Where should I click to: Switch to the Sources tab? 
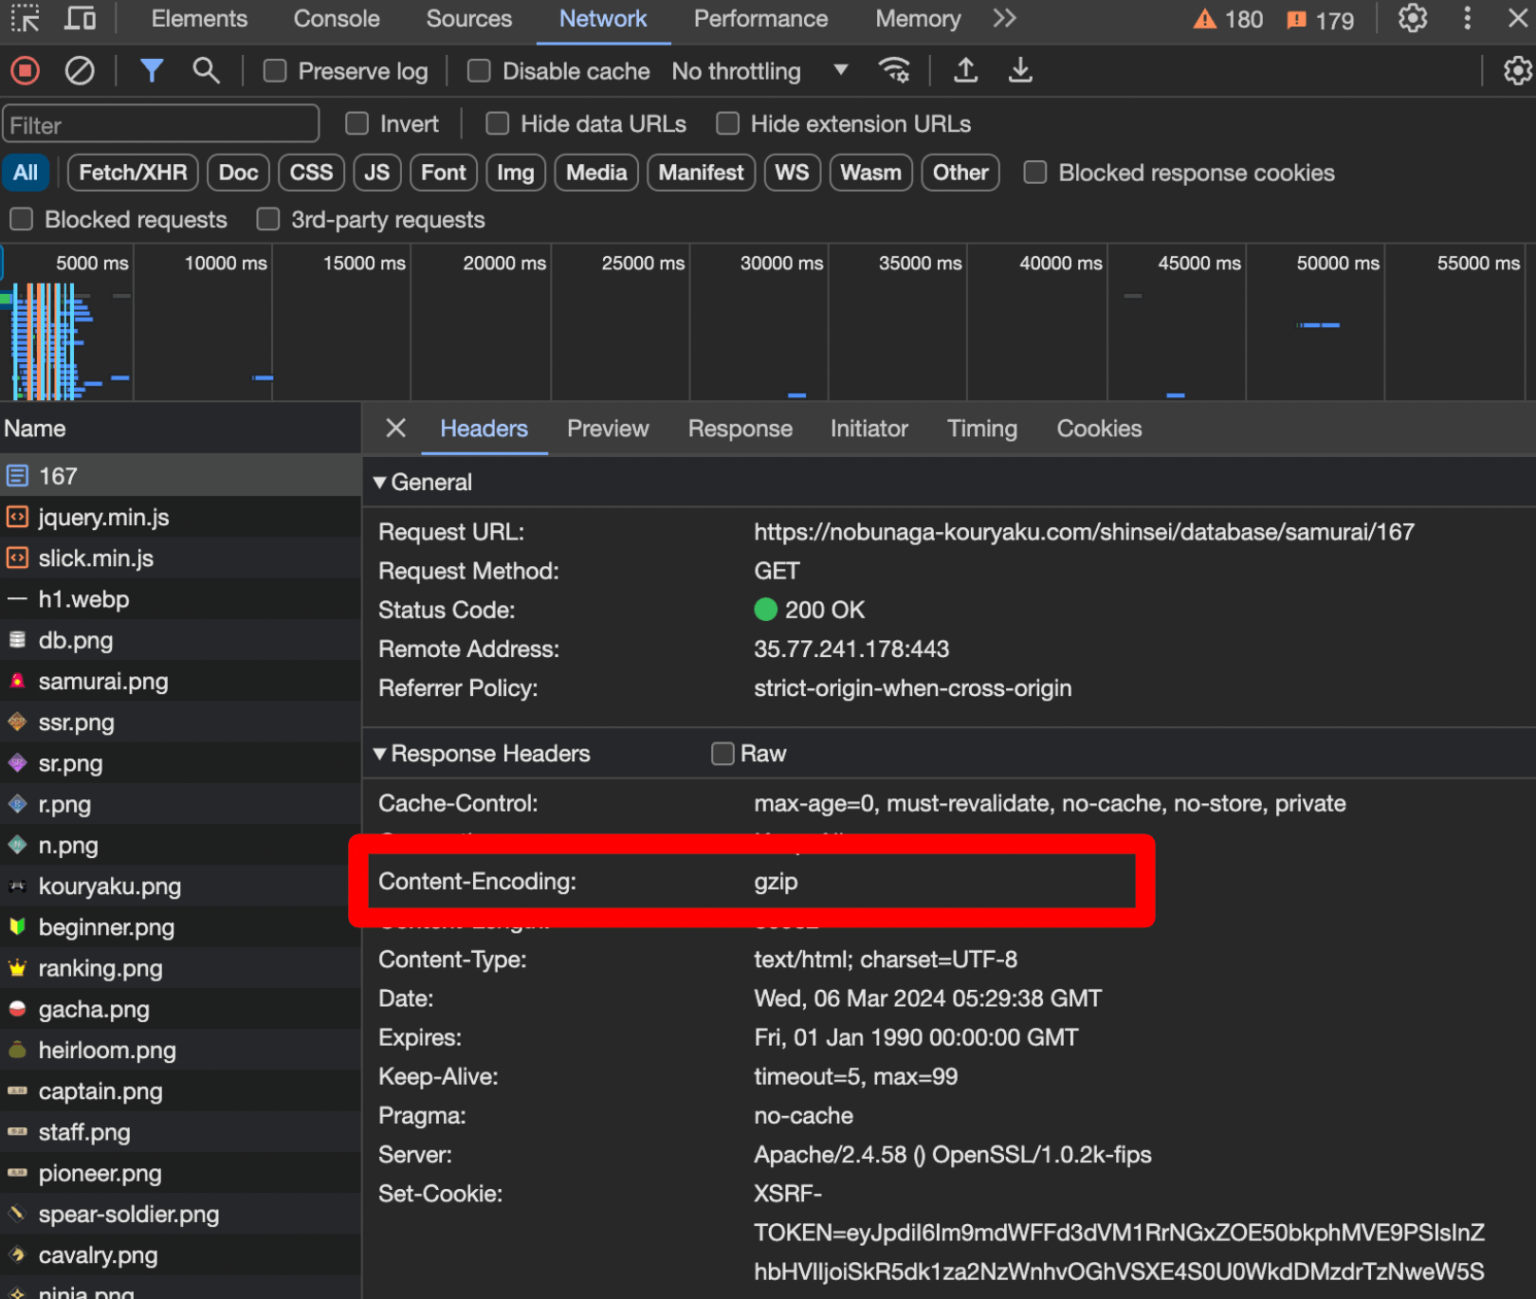[x=469, y=19]
